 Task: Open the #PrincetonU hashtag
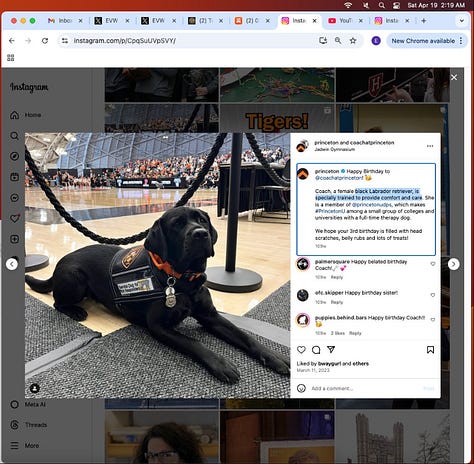coord(330,211)
